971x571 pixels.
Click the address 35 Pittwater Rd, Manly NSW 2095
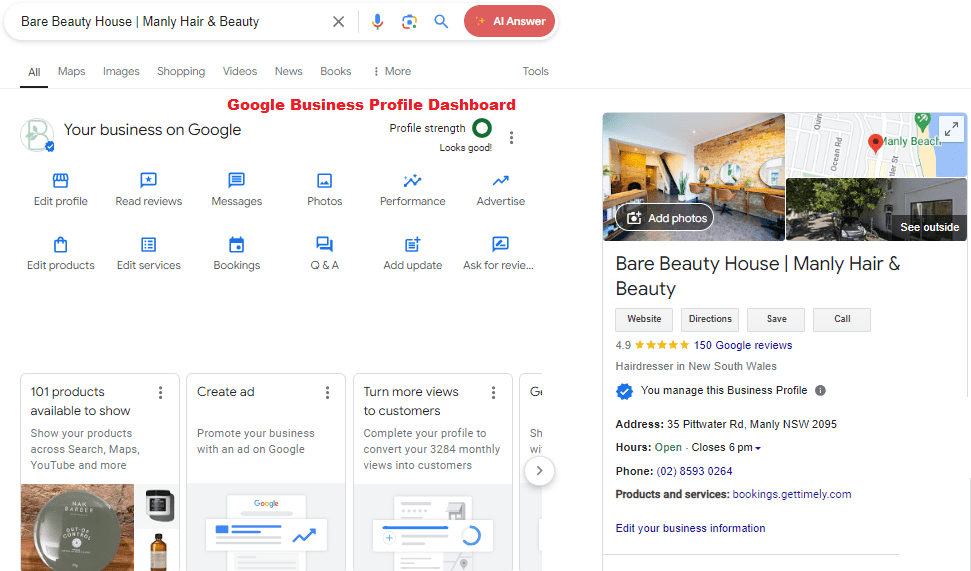(751, 424)
